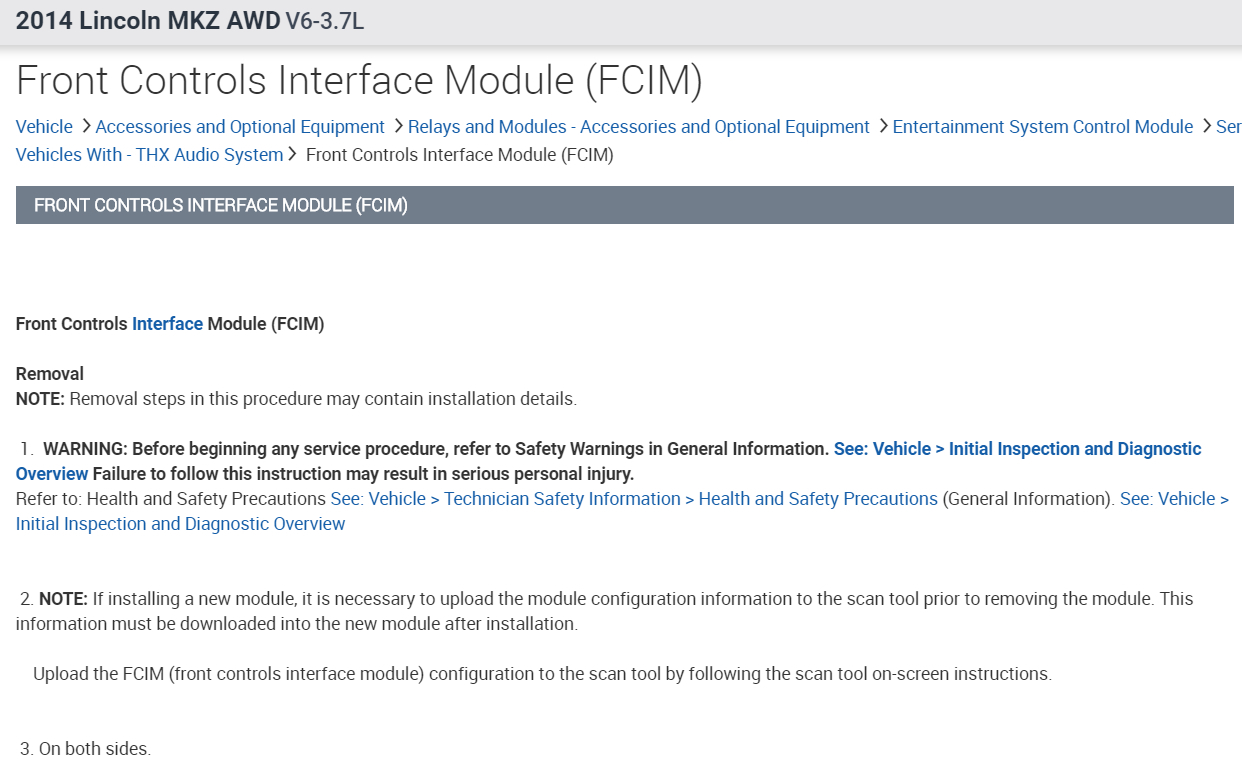Click the Vehicle breadcrumb link
The image size is (1242, 777).
(x=44, y=127)
